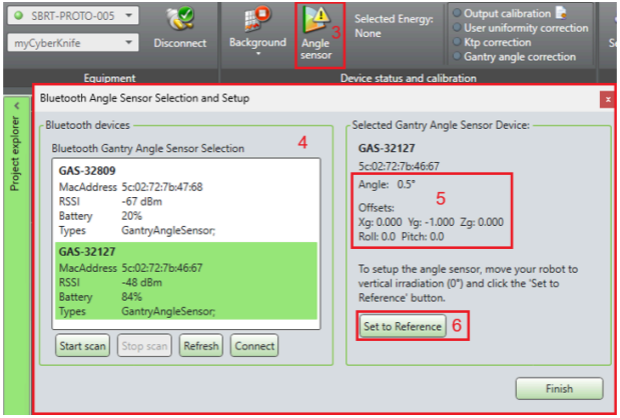Collapse the Project explorer chevron

point(15,105)
